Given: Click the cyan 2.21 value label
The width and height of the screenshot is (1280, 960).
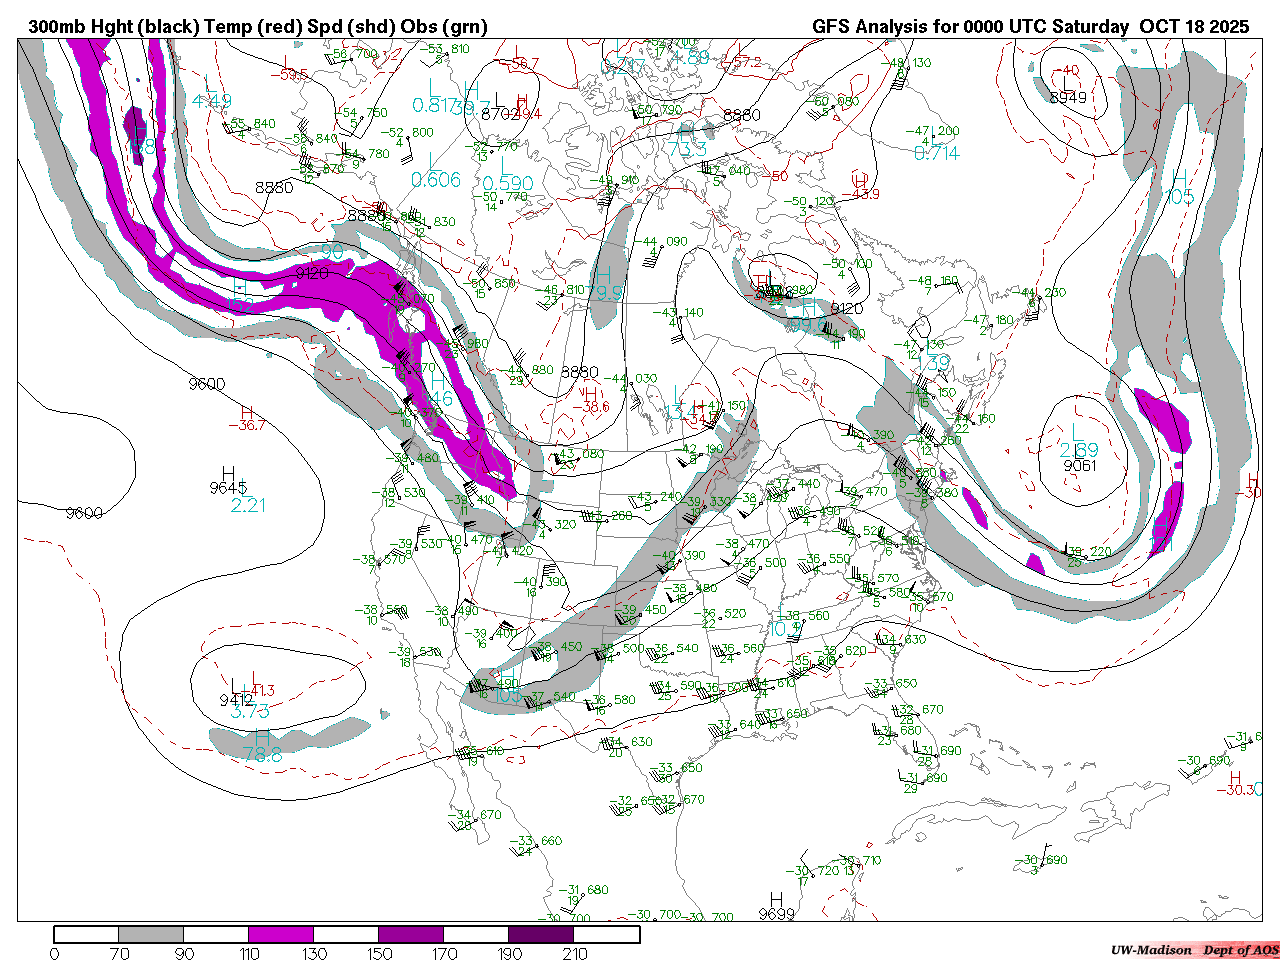Looking at the screenshot, I should pyautogui.click(x=248, y=506).
